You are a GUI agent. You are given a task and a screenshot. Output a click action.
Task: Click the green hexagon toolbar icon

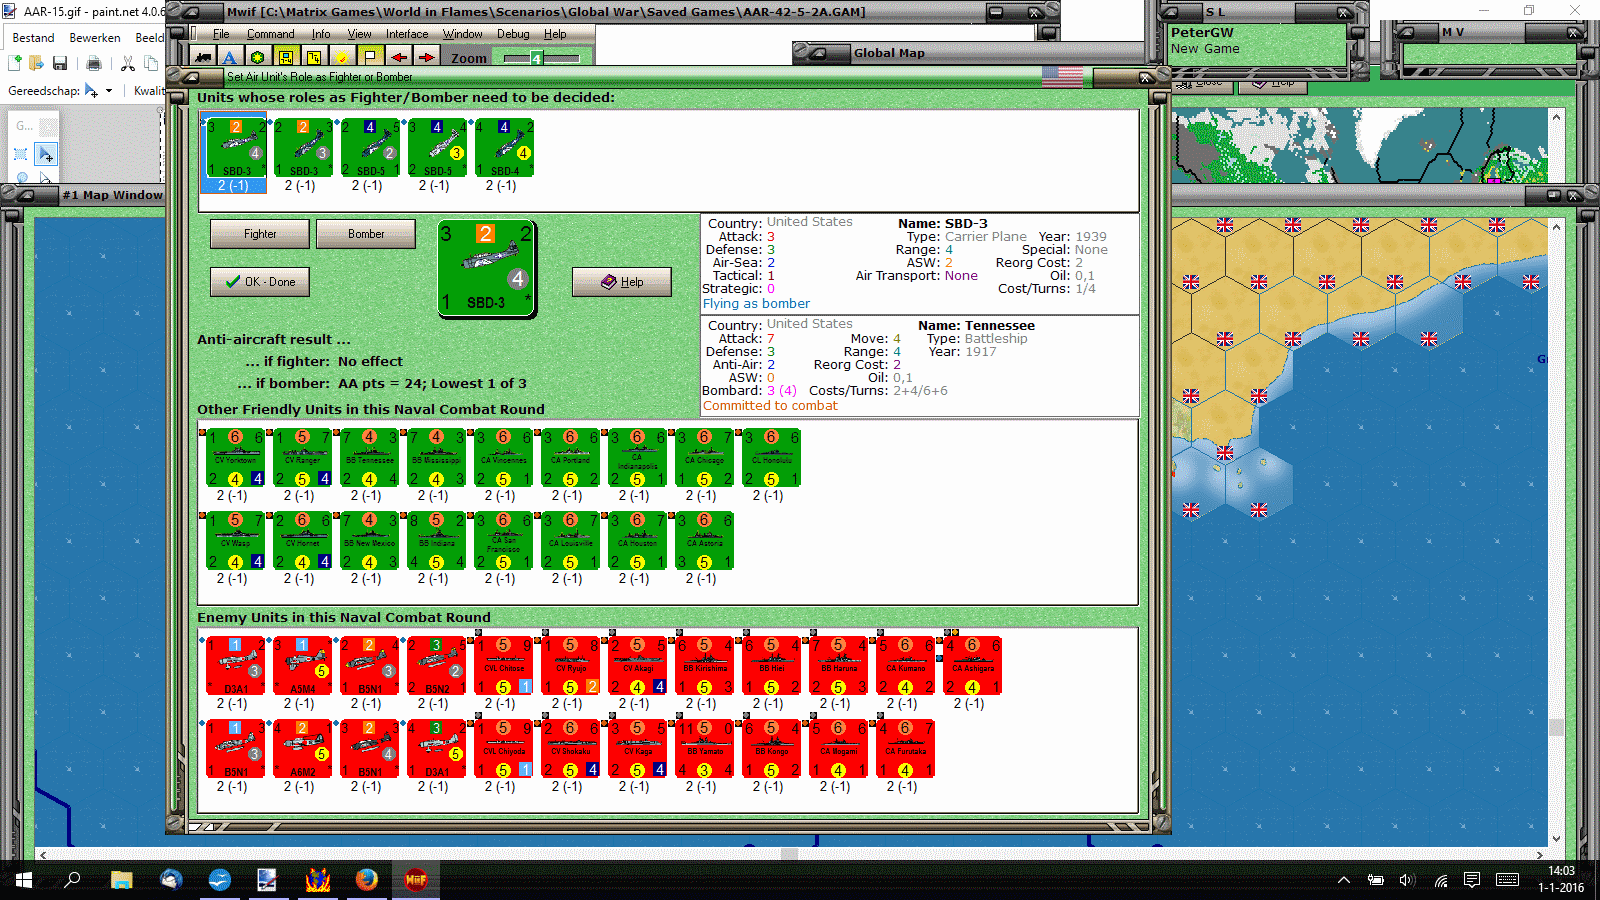point(258,57)
